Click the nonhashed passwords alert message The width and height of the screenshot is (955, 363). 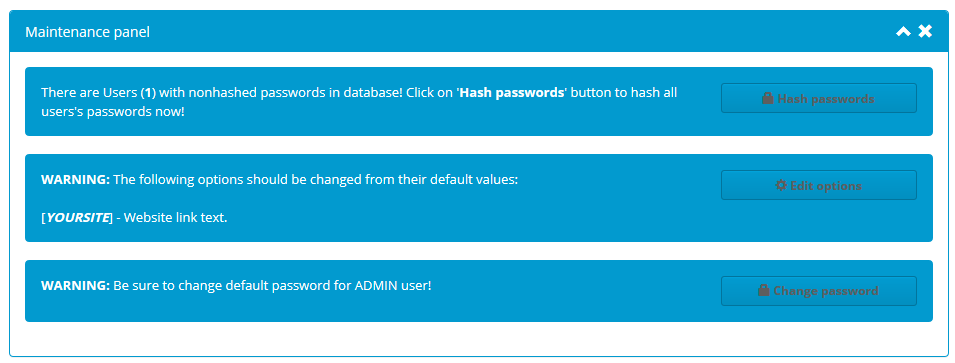pos(359,102)
